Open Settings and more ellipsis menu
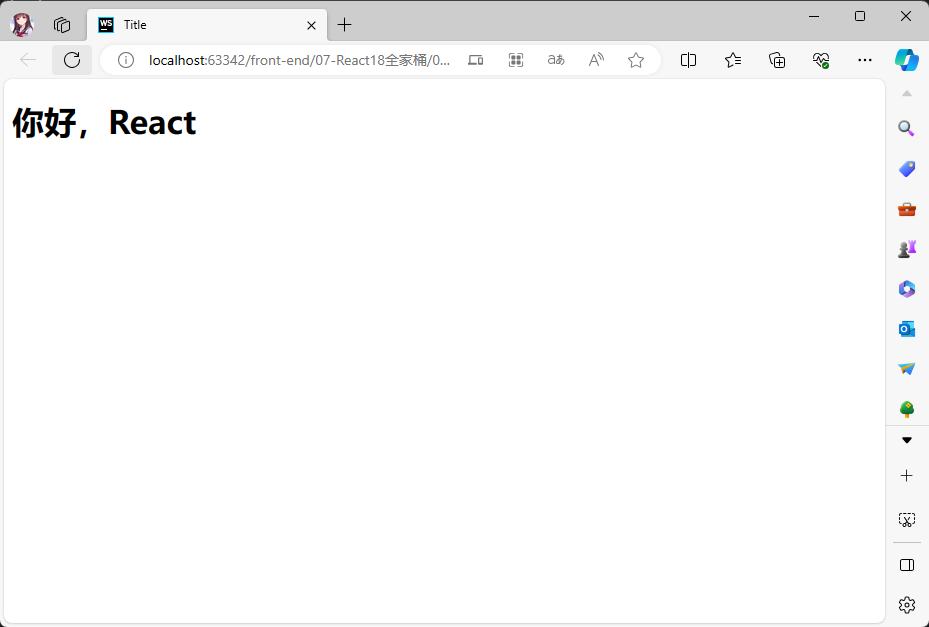929x627 pixels. coord(865,60)
